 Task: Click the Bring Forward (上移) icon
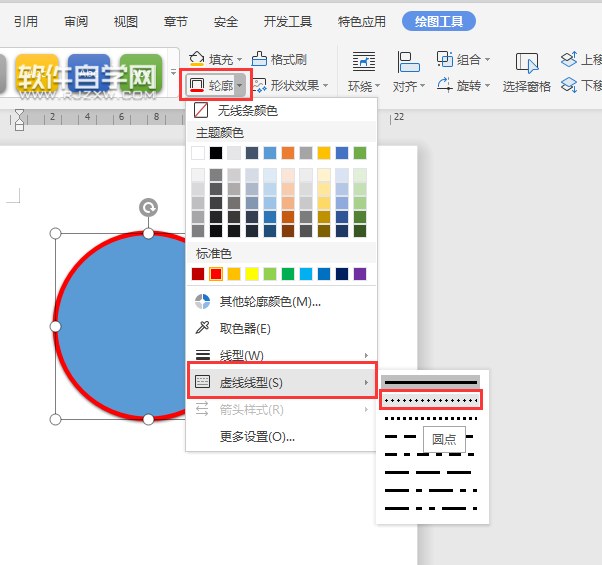click(569, 59)
